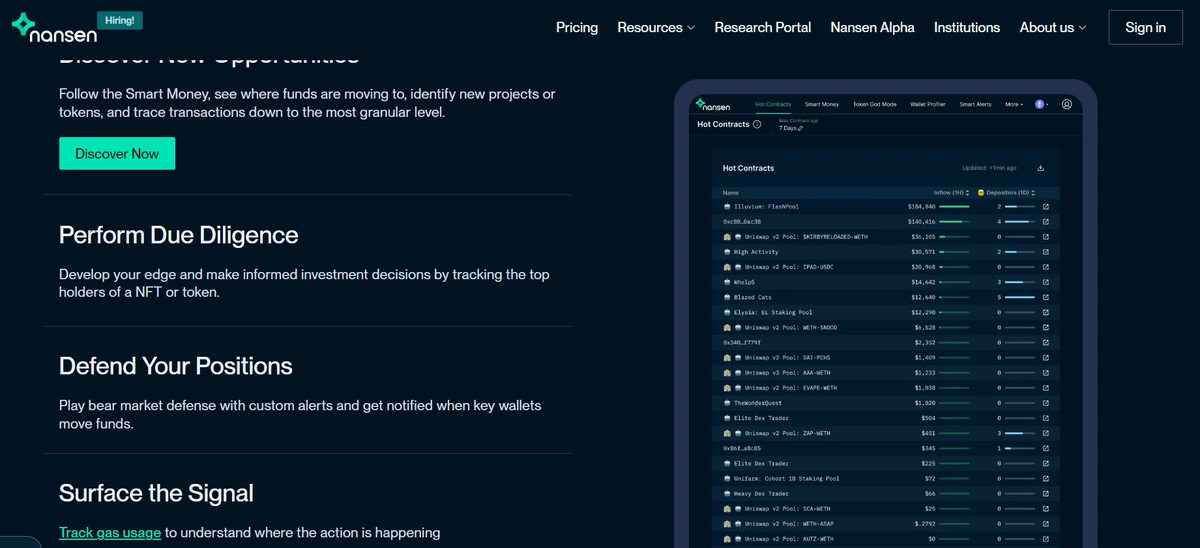Open external link for TheWonderQuest row
The image size is (1200, 548).
1046,403
